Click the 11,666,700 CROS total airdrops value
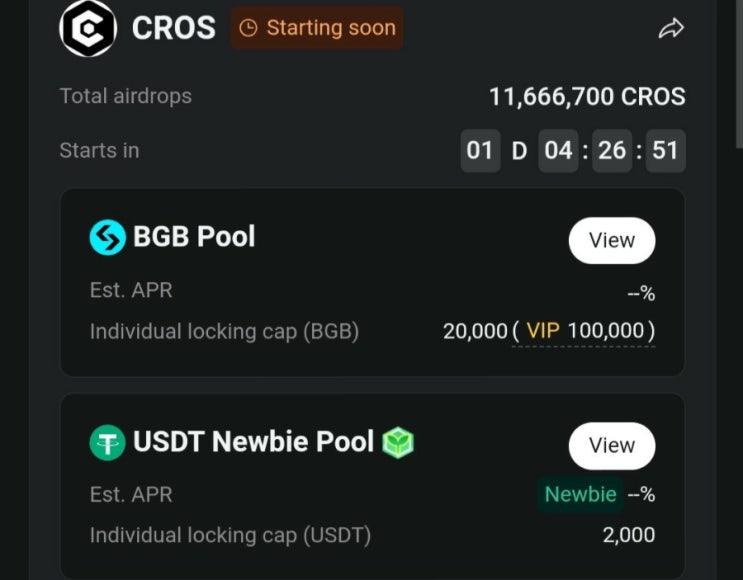Viewport: 743px width, 580px height. tap(587, 97)
